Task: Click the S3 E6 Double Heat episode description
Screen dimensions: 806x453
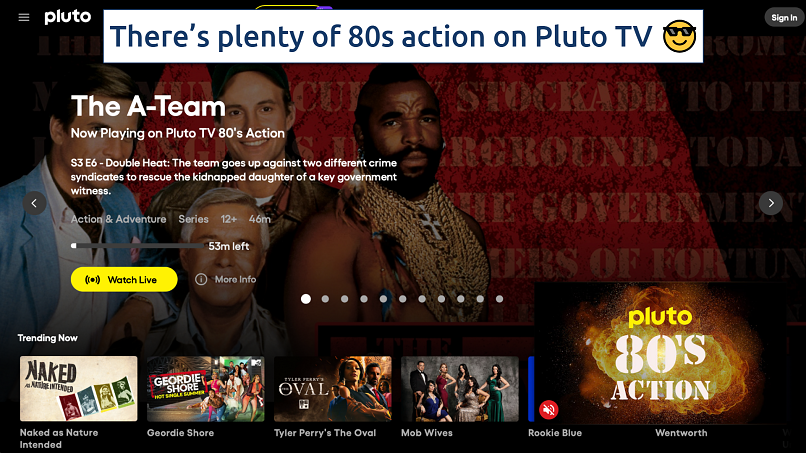Action: click(x=234, y=177)
